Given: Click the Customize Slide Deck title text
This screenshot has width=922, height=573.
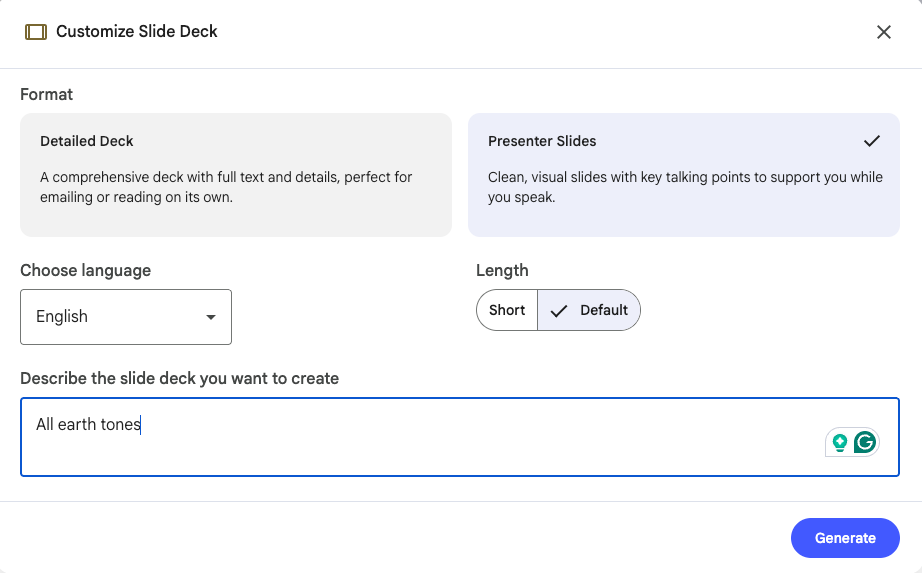Looking at the screenshot, I should click(137, 32).
